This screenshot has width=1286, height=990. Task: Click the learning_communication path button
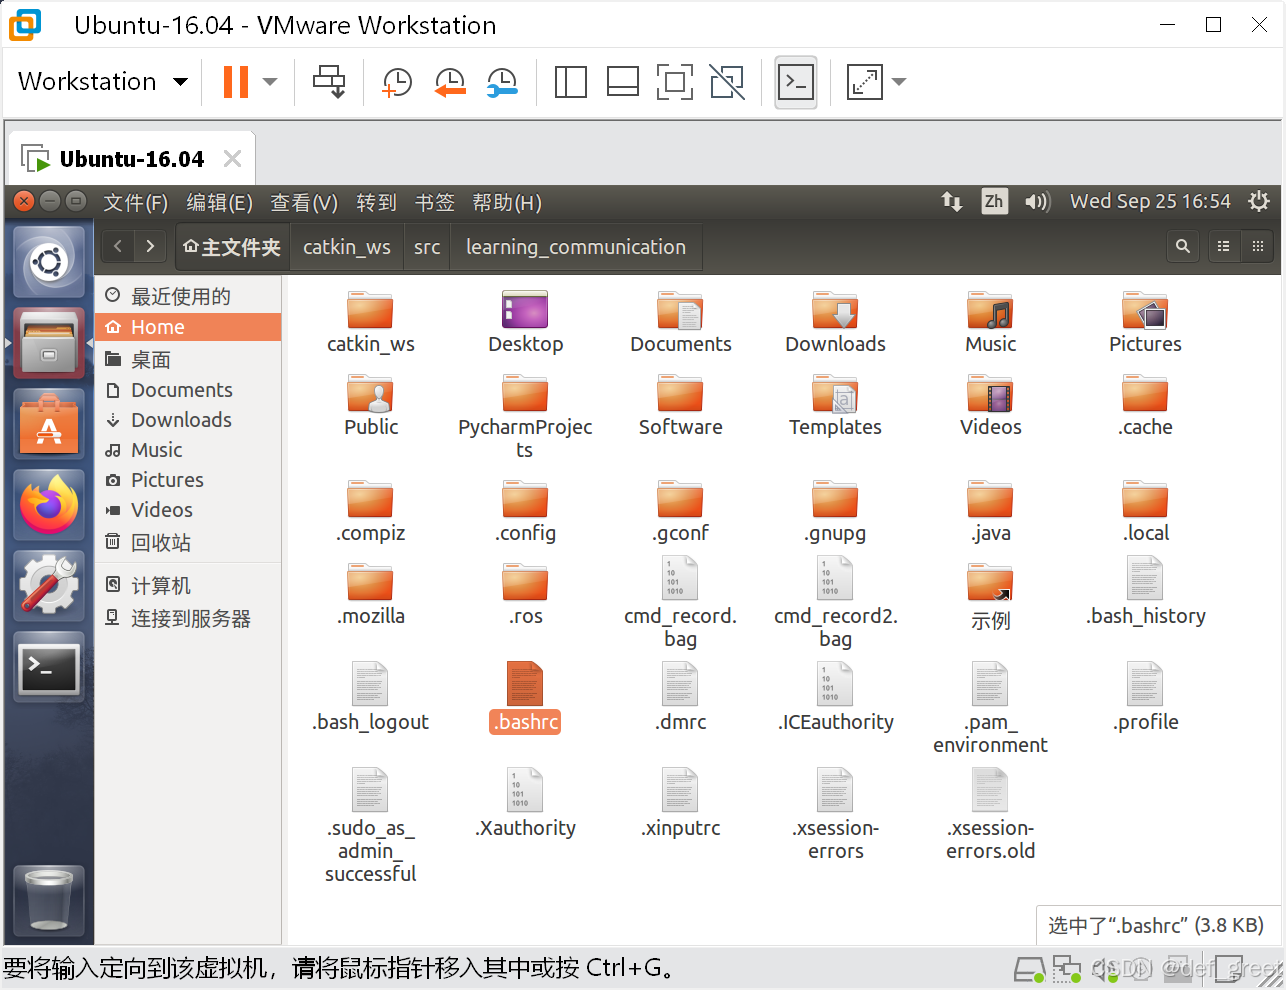pos(576,247)
